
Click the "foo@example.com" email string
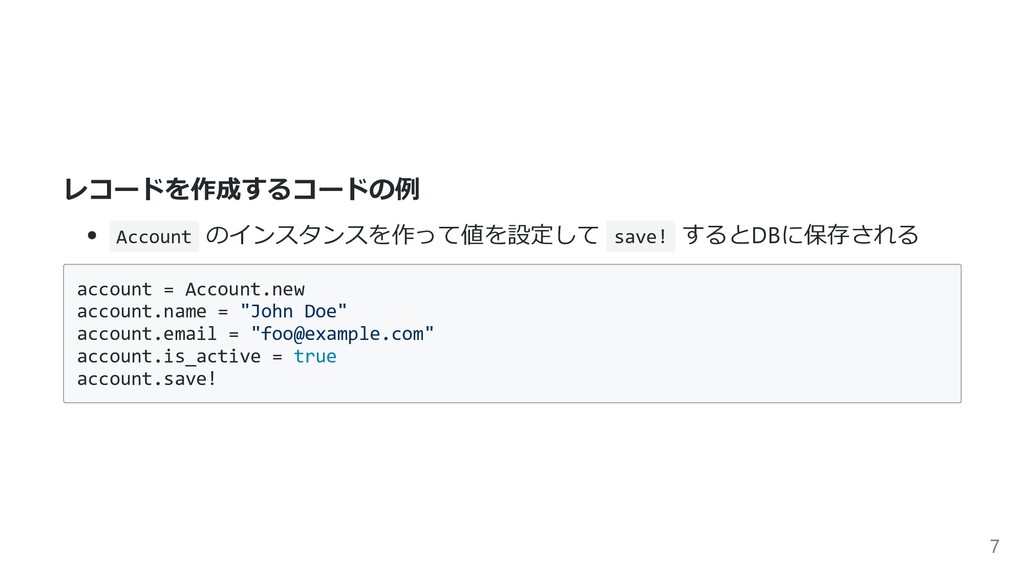click(342, 334)
